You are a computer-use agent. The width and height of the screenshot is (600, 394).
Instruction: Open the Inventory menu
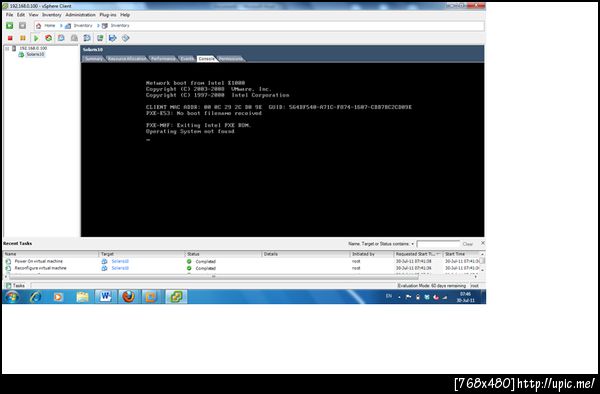(52, 15)
